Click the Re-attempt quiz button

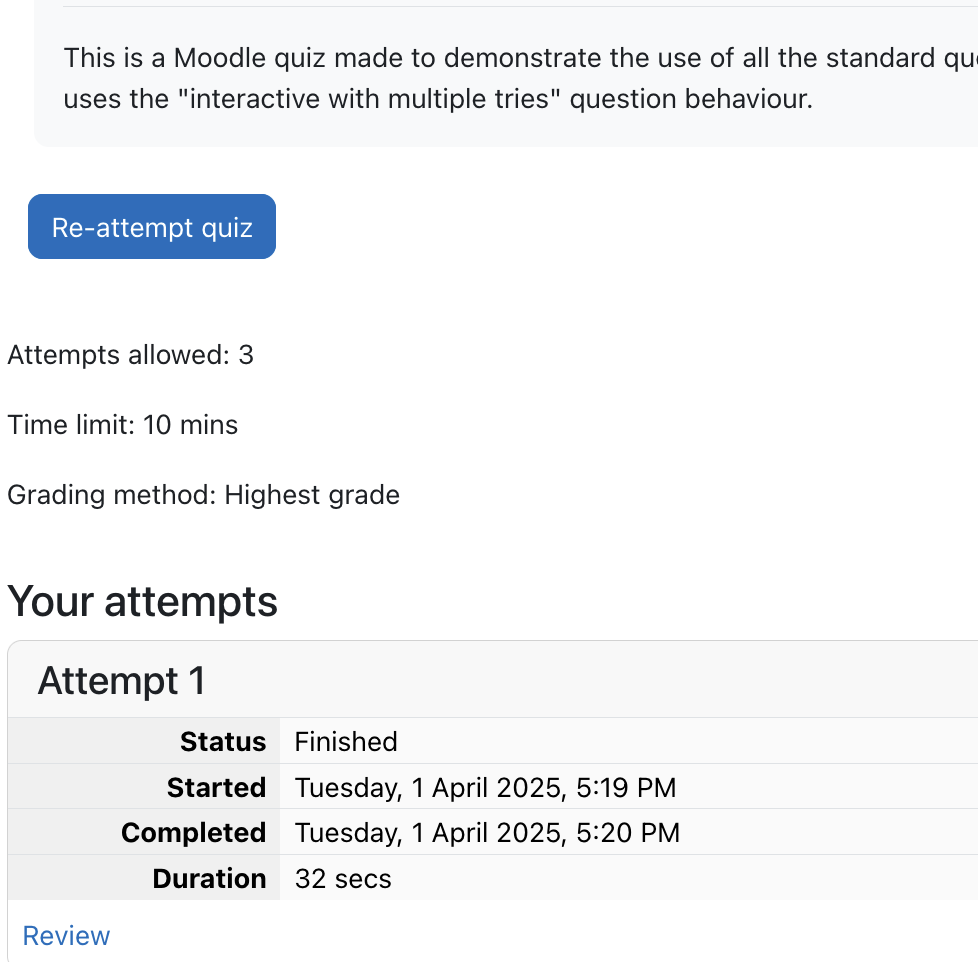pyautogui.click(x=152, y=226)
